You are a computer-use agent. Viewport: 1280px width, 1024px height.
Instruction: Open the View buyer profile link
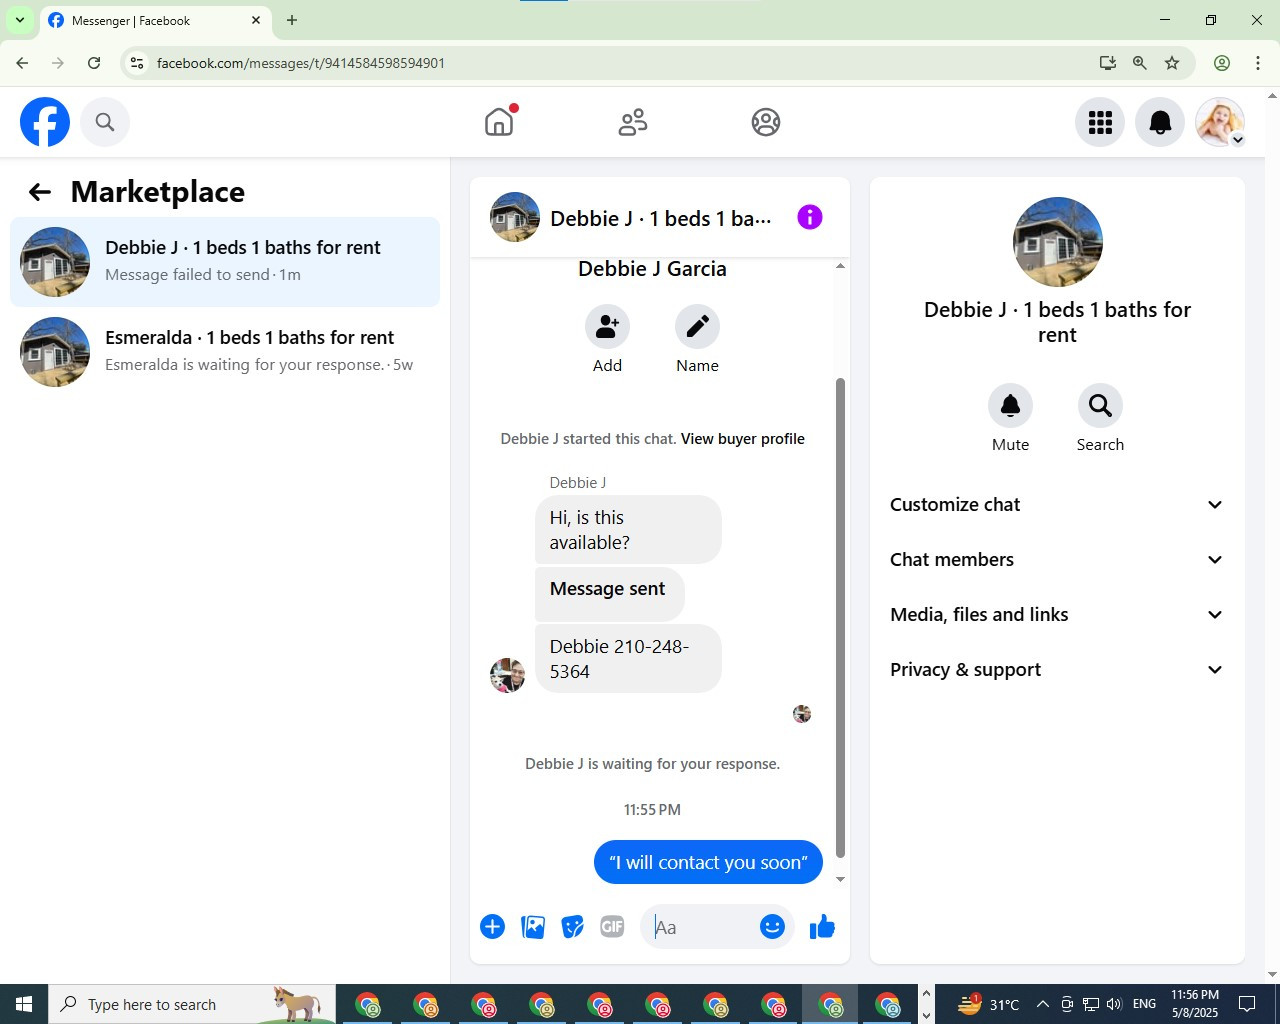click(x=743, y=439)
